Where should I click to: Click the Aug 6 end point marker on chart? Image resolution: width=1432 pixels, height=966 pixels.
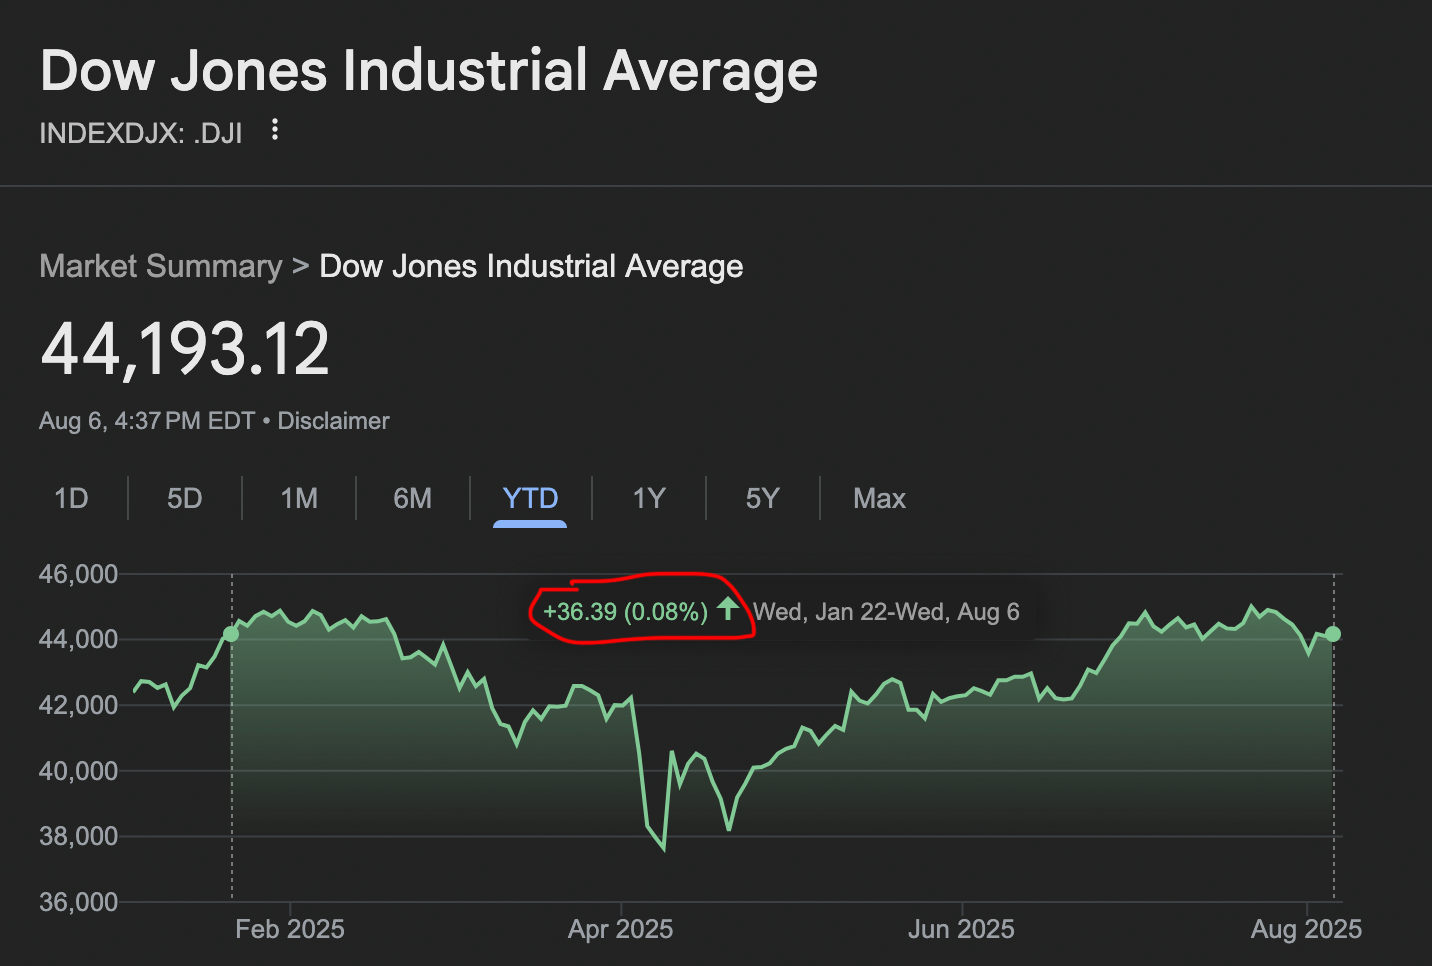point(1333,634)
